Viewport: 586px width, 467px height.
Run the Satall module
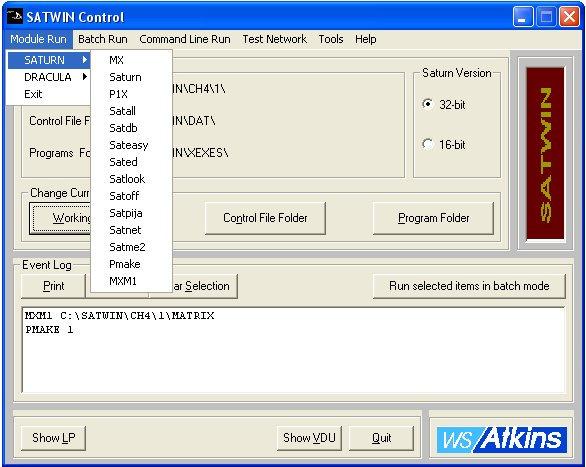click(131, 111)
